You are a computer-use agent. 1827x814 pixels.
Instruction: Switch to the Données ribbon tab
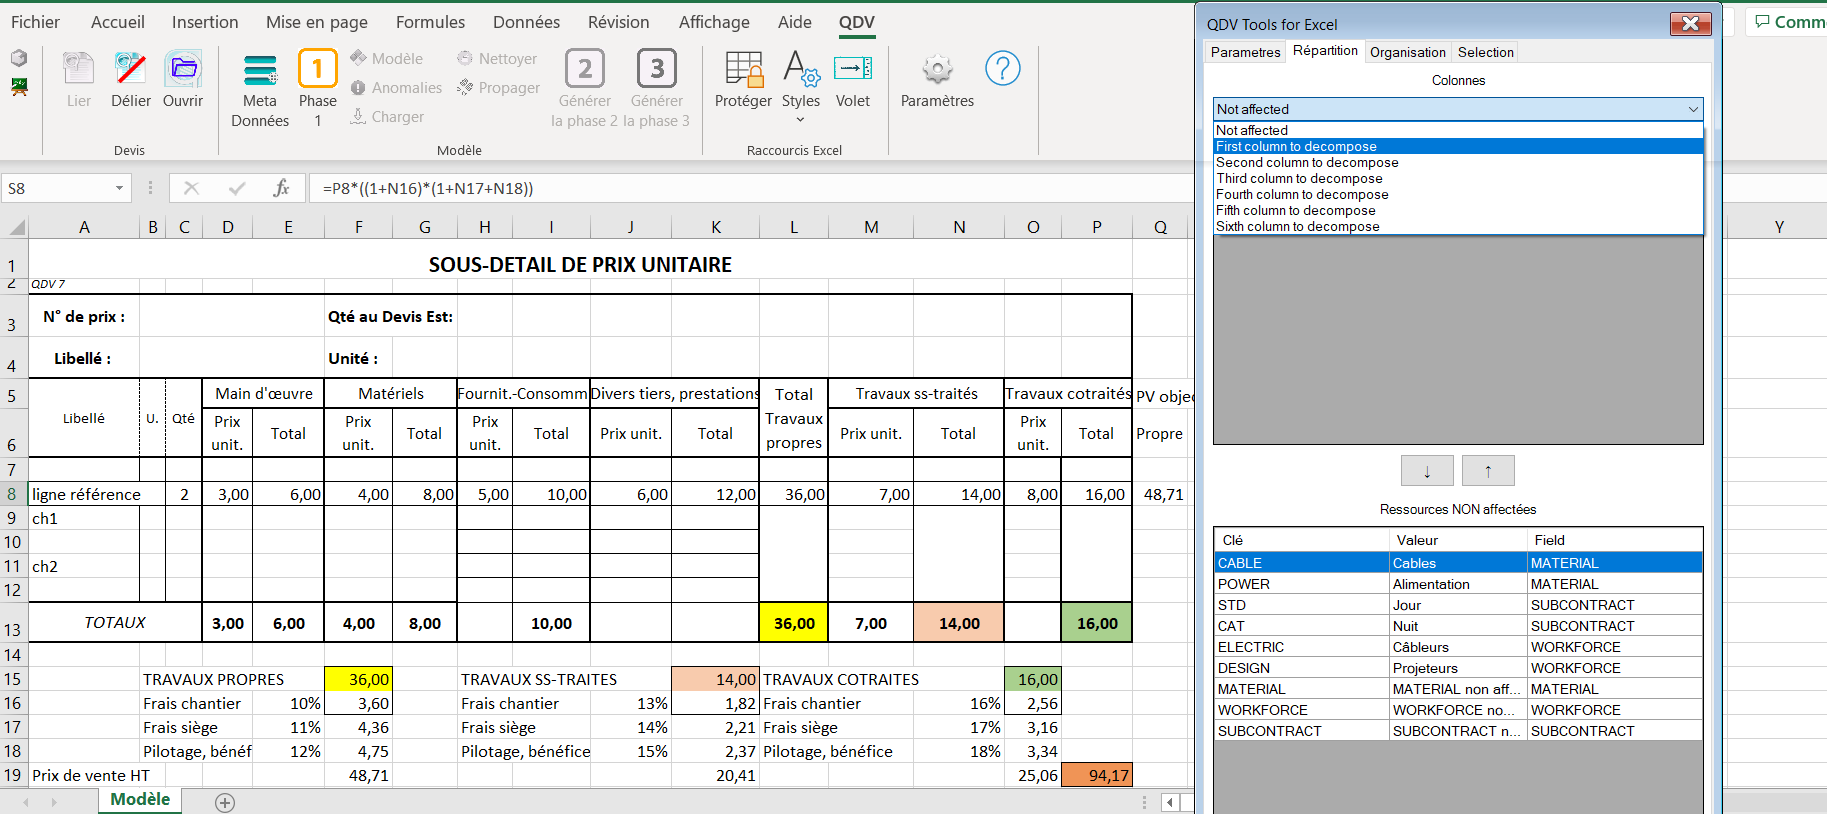526,22
